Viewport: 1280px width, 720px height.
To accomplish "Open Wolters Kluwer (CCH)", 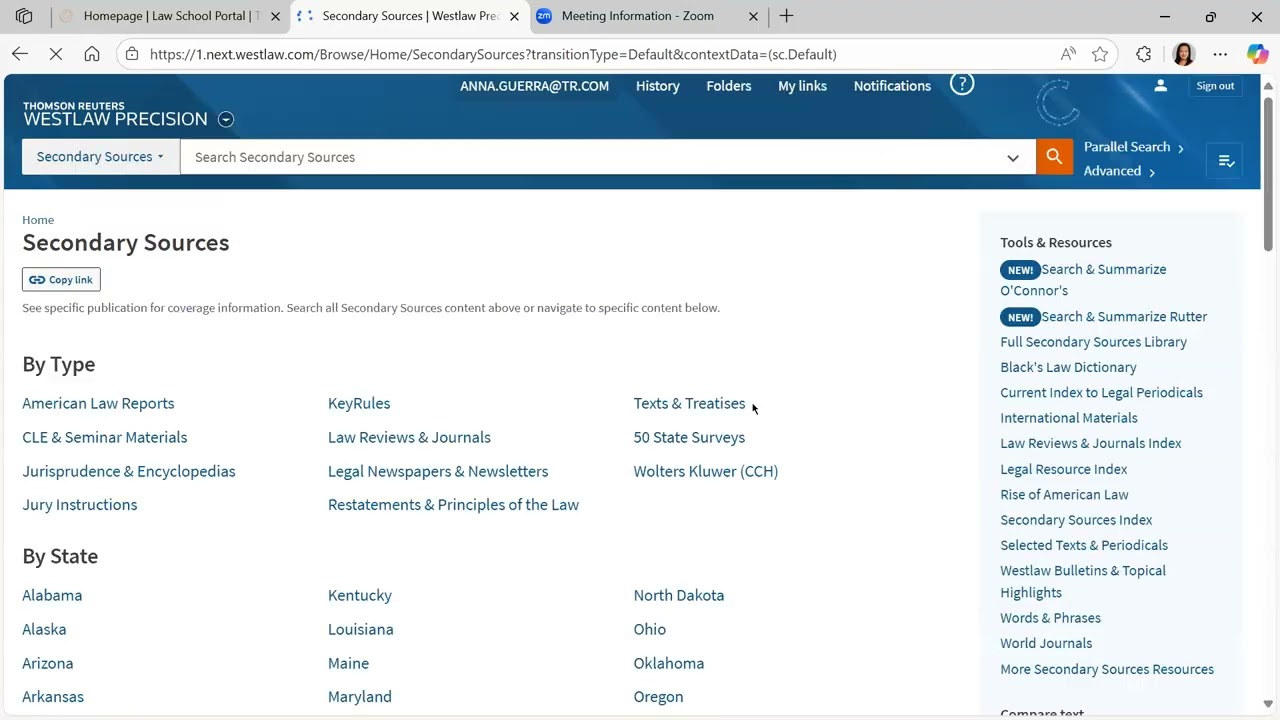I will tap(705, 471).
